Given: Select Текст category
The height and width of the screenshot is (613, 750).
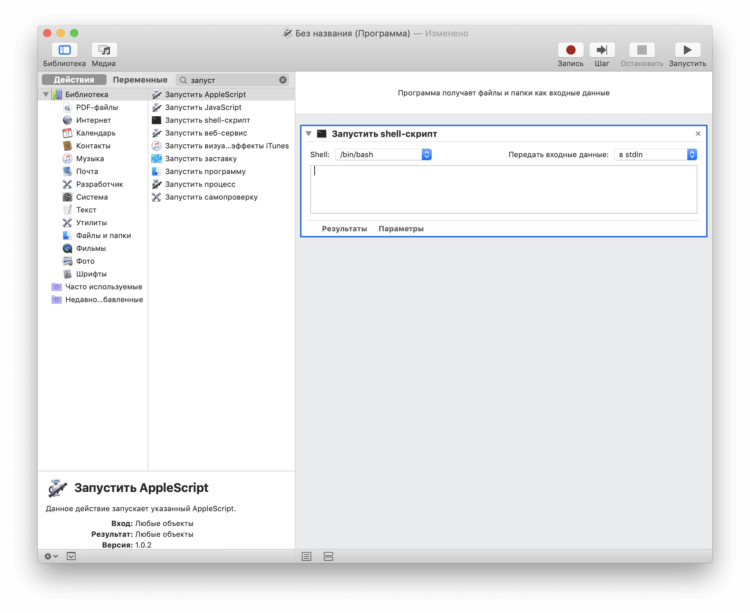Looking at the screenshot, I should [x=86, y=210].
